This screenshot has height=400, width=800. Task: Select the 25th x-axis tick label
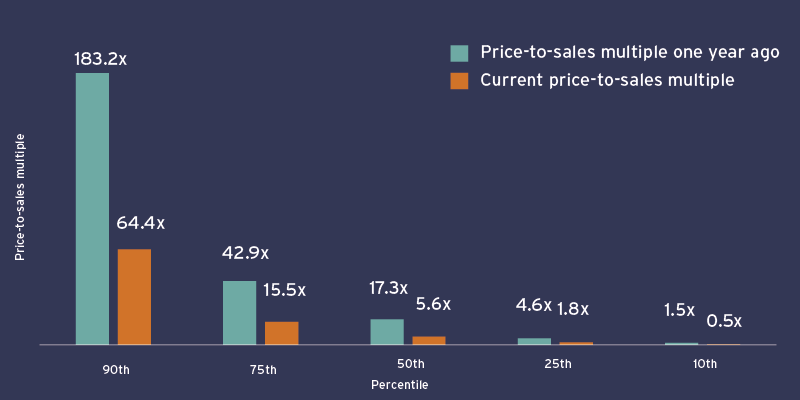click(558, 365)
